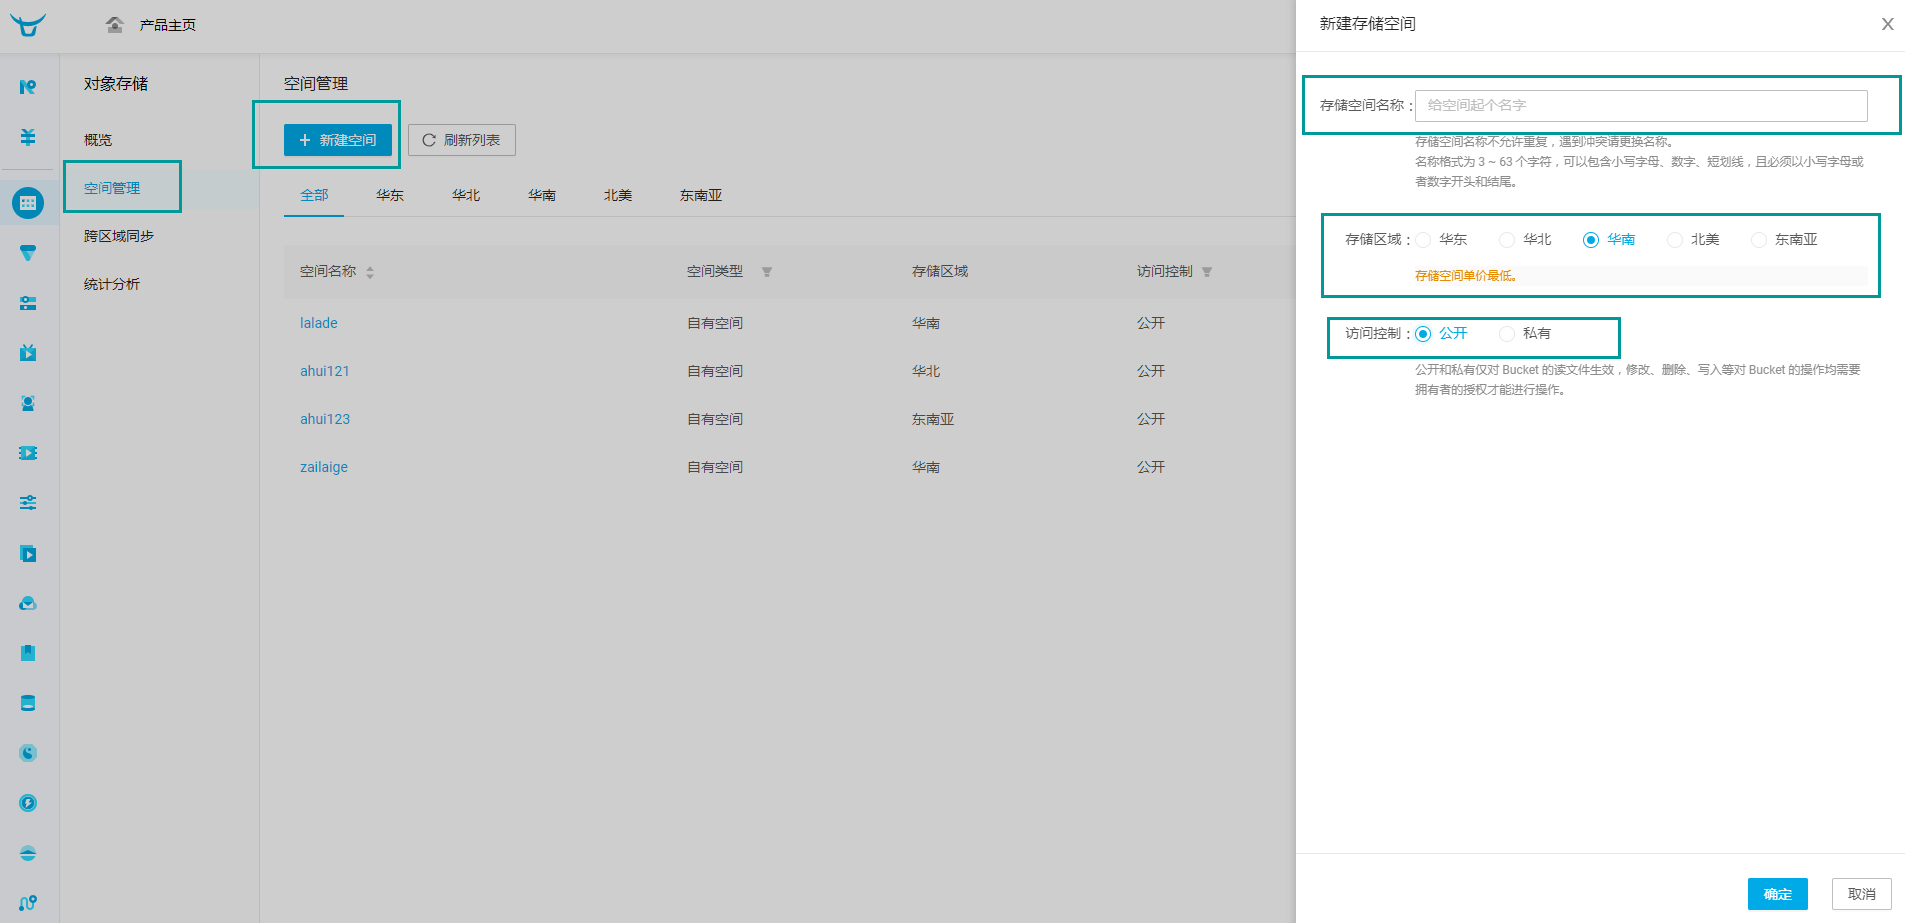This screenshot has width=1905, height=923.
Task: Open the 访问控制 column filter
Action: (x=1207, y=272)
